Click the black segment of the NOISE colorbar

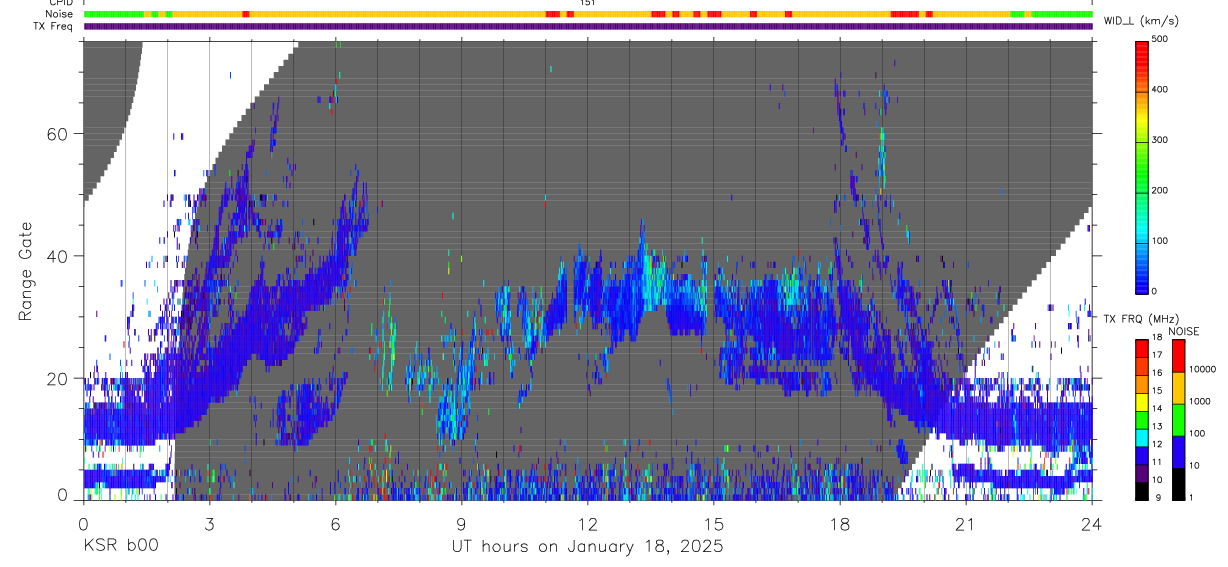click(1178, 484)
